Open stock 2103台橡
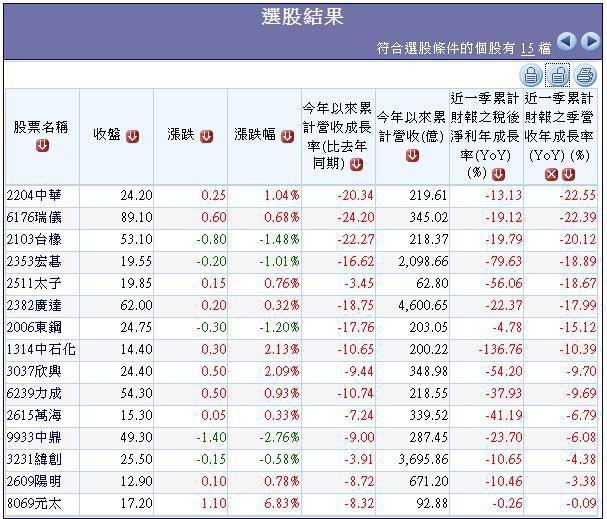The image size is (607, 519). (34, 239)
